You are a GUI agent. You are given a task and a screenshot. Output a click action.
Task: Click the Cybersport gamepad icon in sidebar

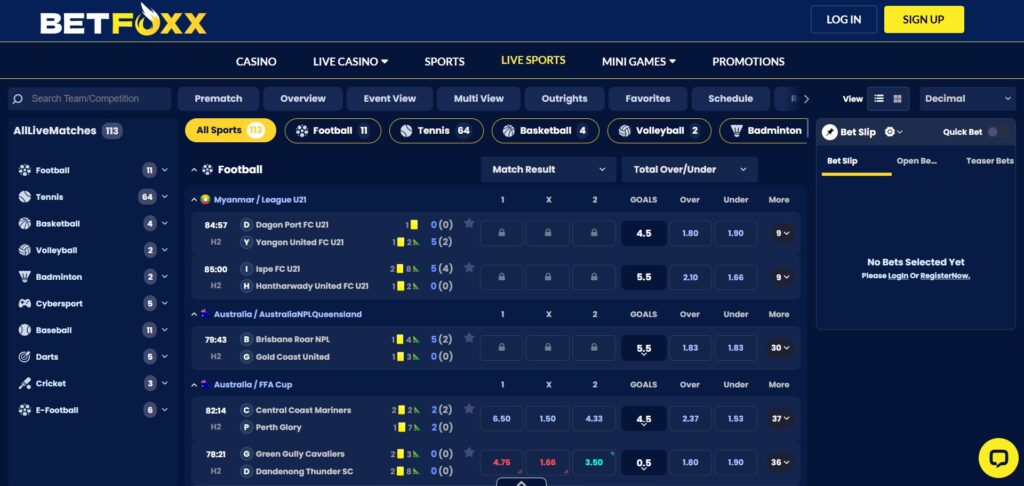click(x=25, y=303)
